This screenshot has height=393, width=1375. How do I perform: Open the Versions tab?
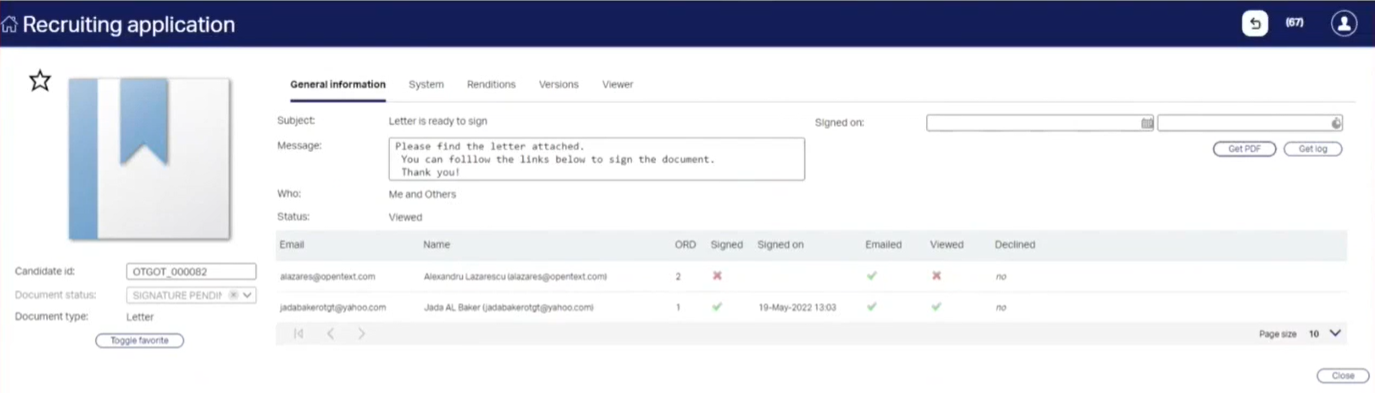pos(559,85)
